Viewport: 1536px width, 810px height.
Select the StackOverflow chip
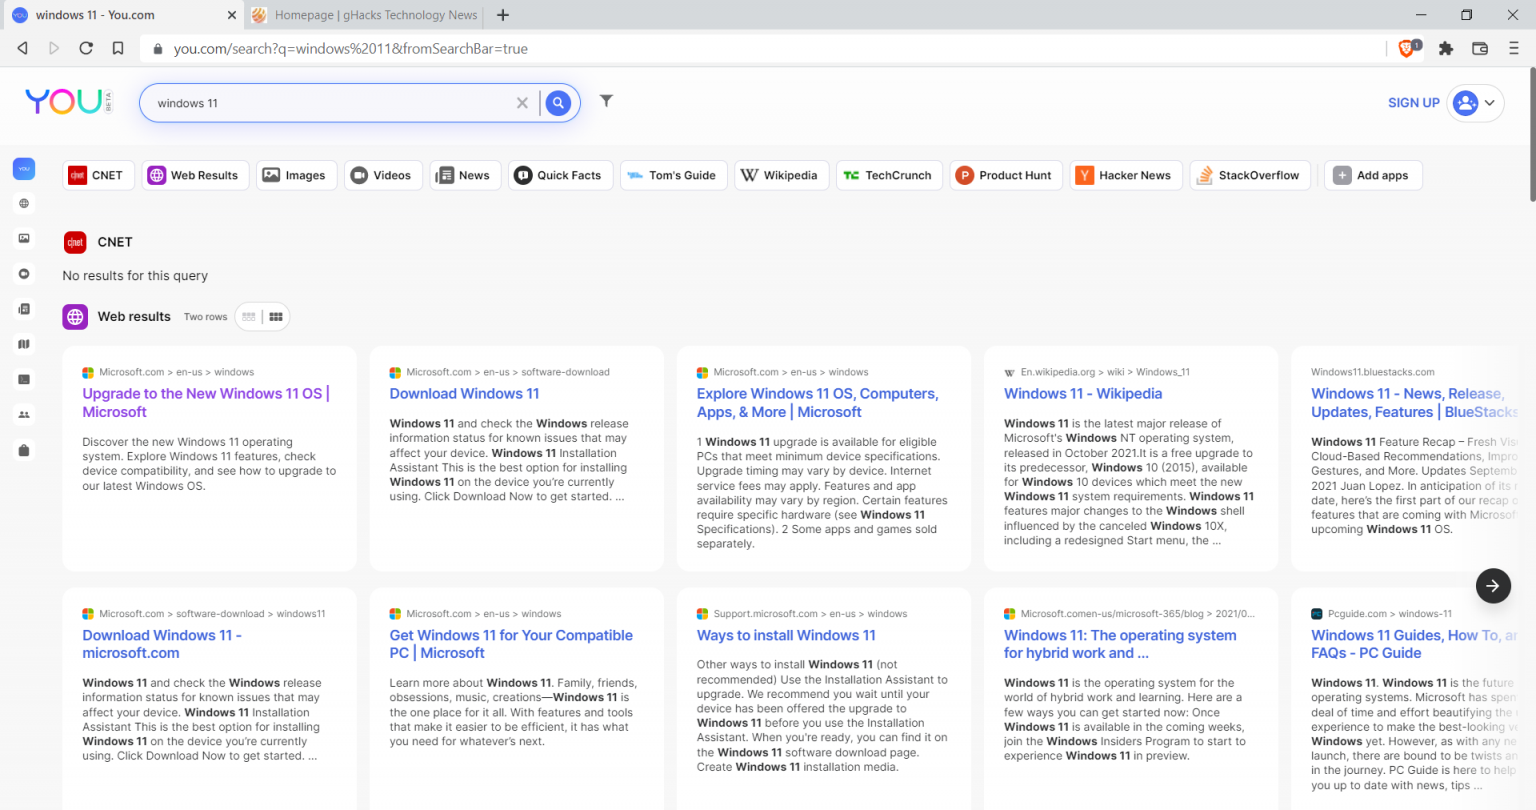tap(1250, 175)
